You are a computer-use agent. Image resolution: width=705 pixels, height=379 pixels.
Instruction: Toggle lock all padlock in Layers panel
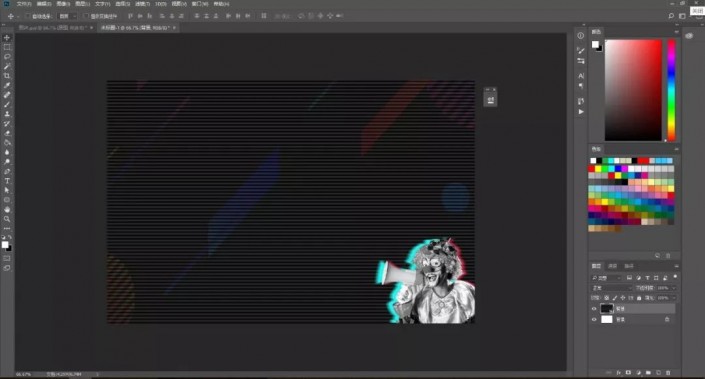click(x=639, y=298)
